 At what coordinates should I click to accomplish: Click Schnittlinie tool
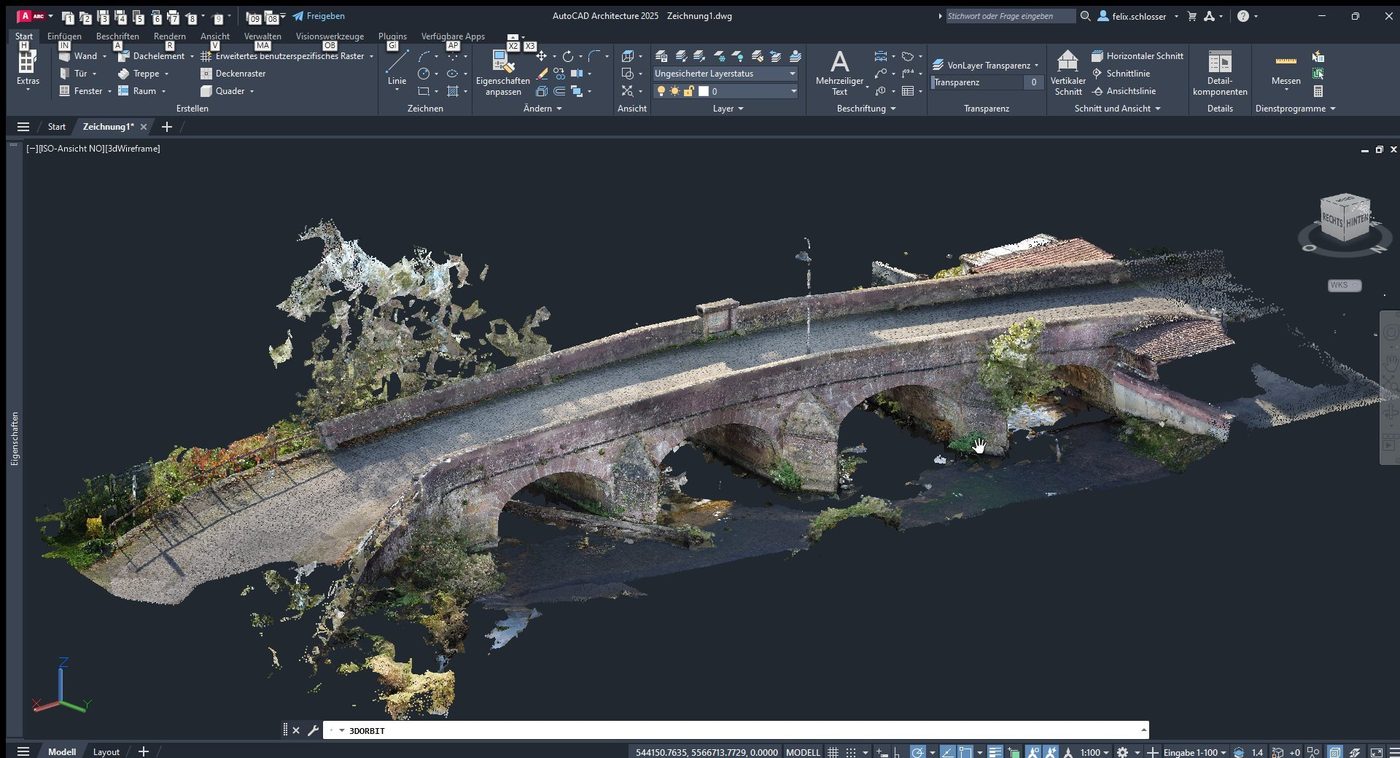[1120, 73]
